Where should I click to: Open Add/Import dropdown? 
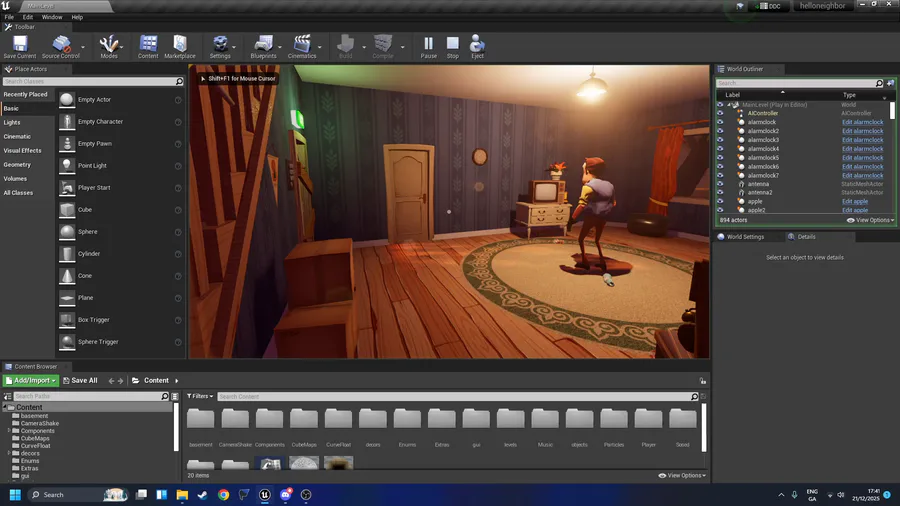tap(30, 380)
